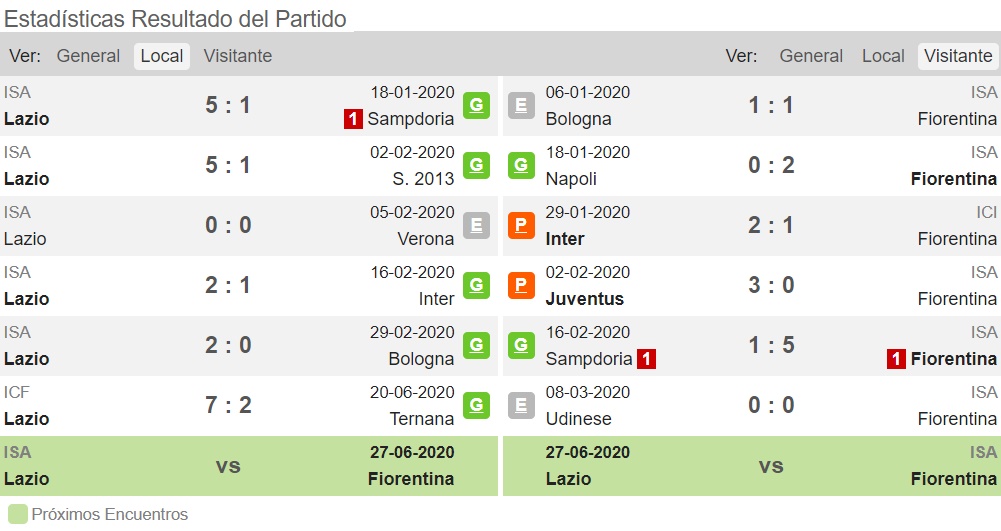Click orange P icon next to Juventus match

pyautogui.click(x=521, y=285)
